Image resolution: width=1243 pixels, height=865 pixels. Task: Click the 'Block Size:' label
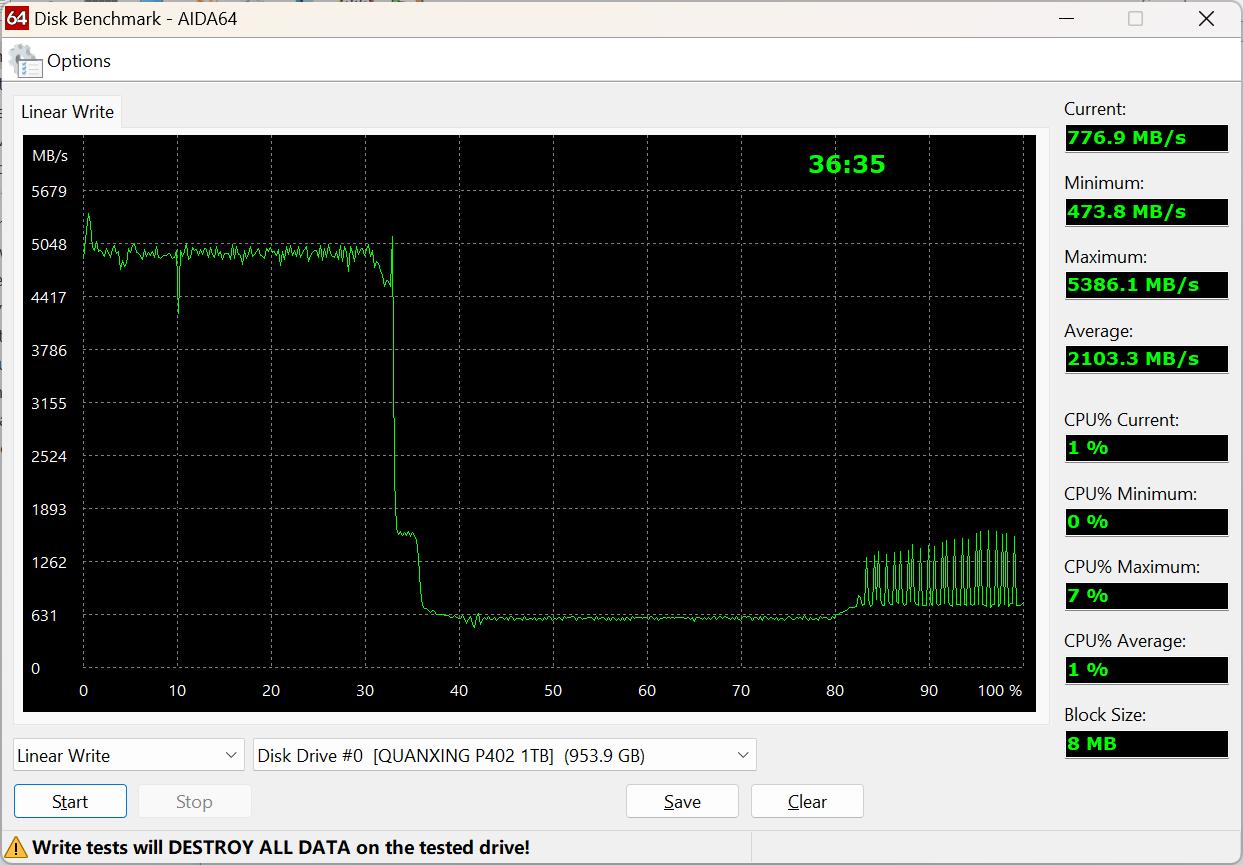coord(1105,715)
